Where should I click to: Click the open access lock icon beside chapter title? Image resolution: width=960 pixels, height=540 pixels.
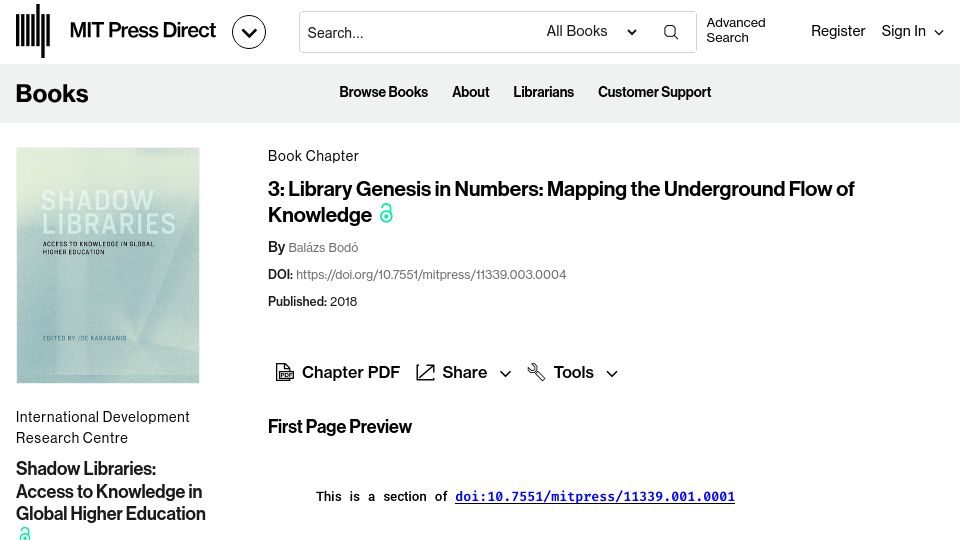click(x=386, y=213)
